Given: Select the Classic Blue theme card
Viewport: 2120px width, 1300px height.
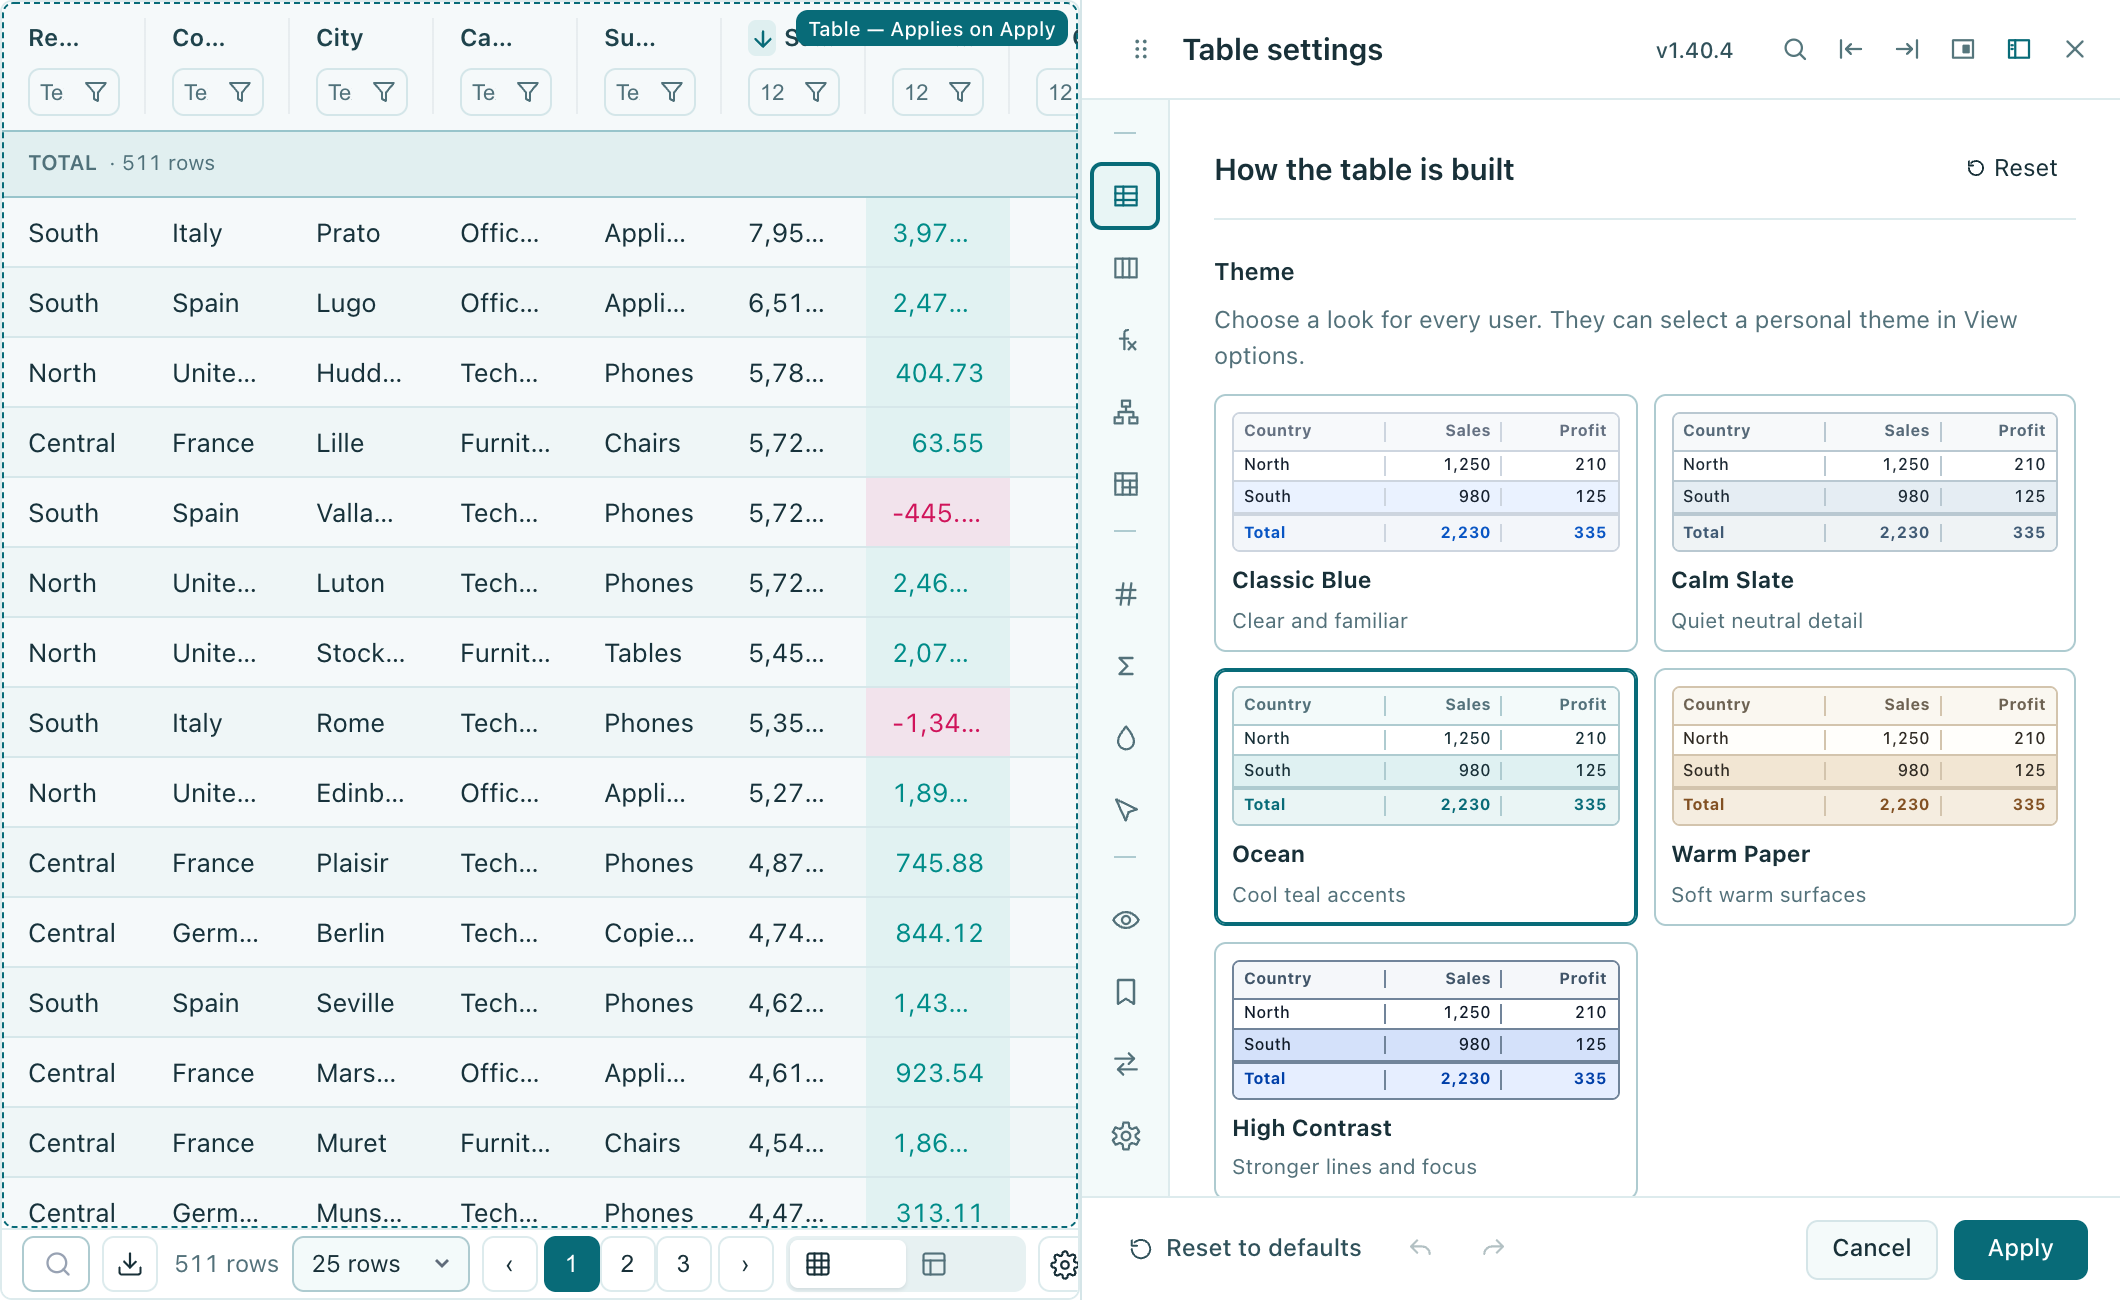Looking at the screenshot, I should (1425, 523).
